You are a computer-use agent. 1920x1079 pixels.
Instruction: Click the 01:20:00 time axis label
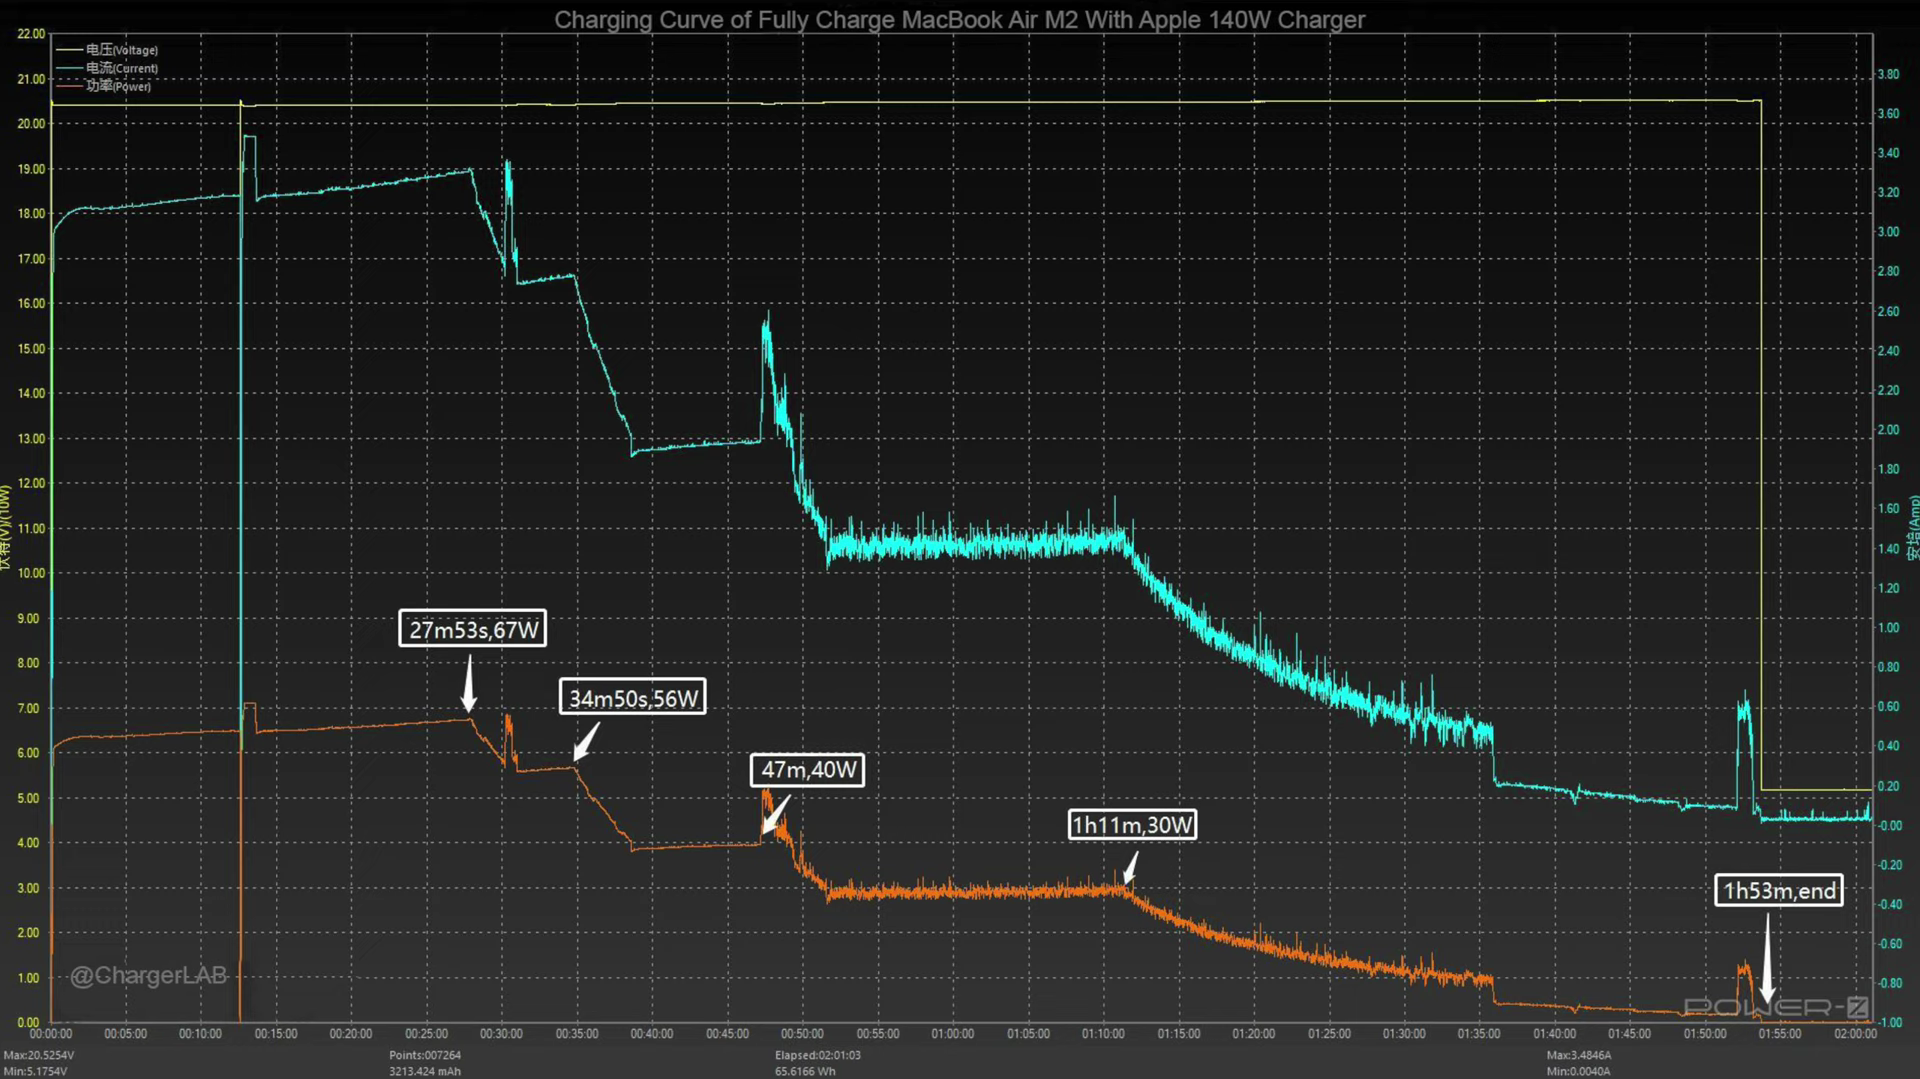[1254, 1034]
